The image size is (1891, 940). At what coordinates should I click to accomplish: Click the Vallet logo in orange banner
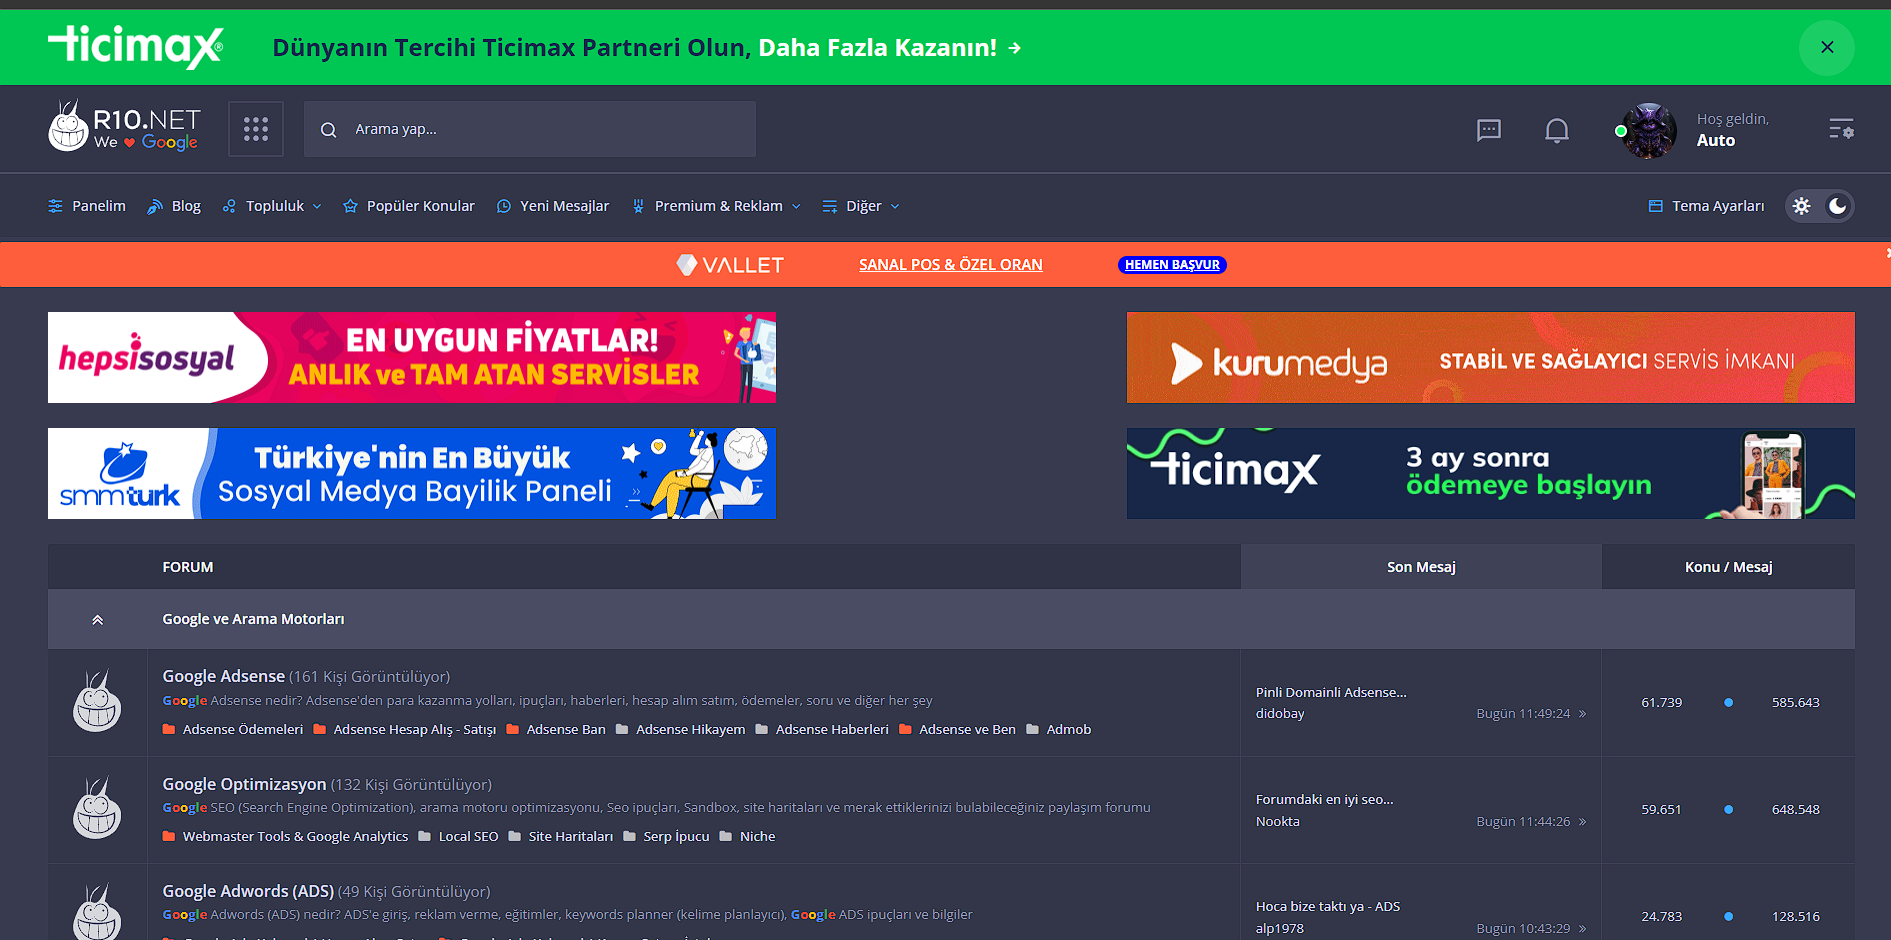730,265
